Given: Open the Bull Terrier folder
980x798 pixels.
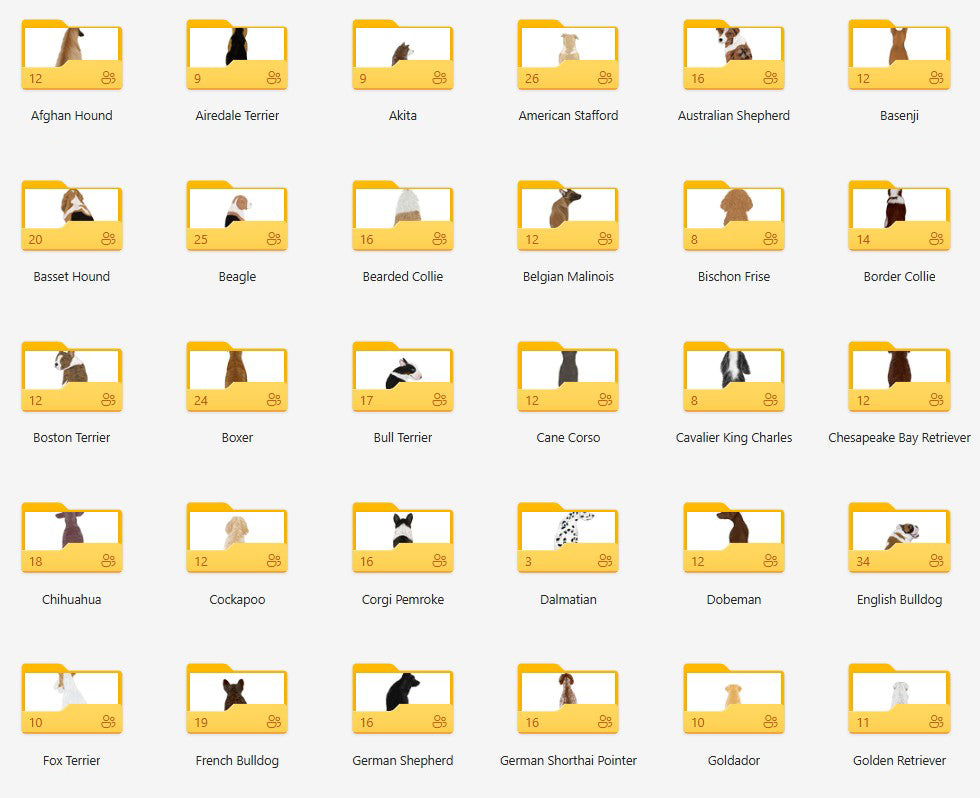Looking at the screenshot, I should (402, 378).
